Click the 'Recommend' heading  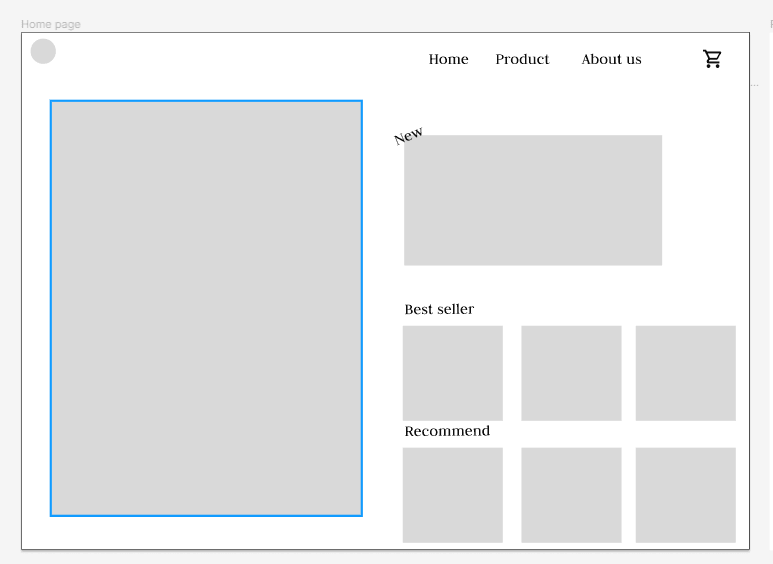coord(447,431)
